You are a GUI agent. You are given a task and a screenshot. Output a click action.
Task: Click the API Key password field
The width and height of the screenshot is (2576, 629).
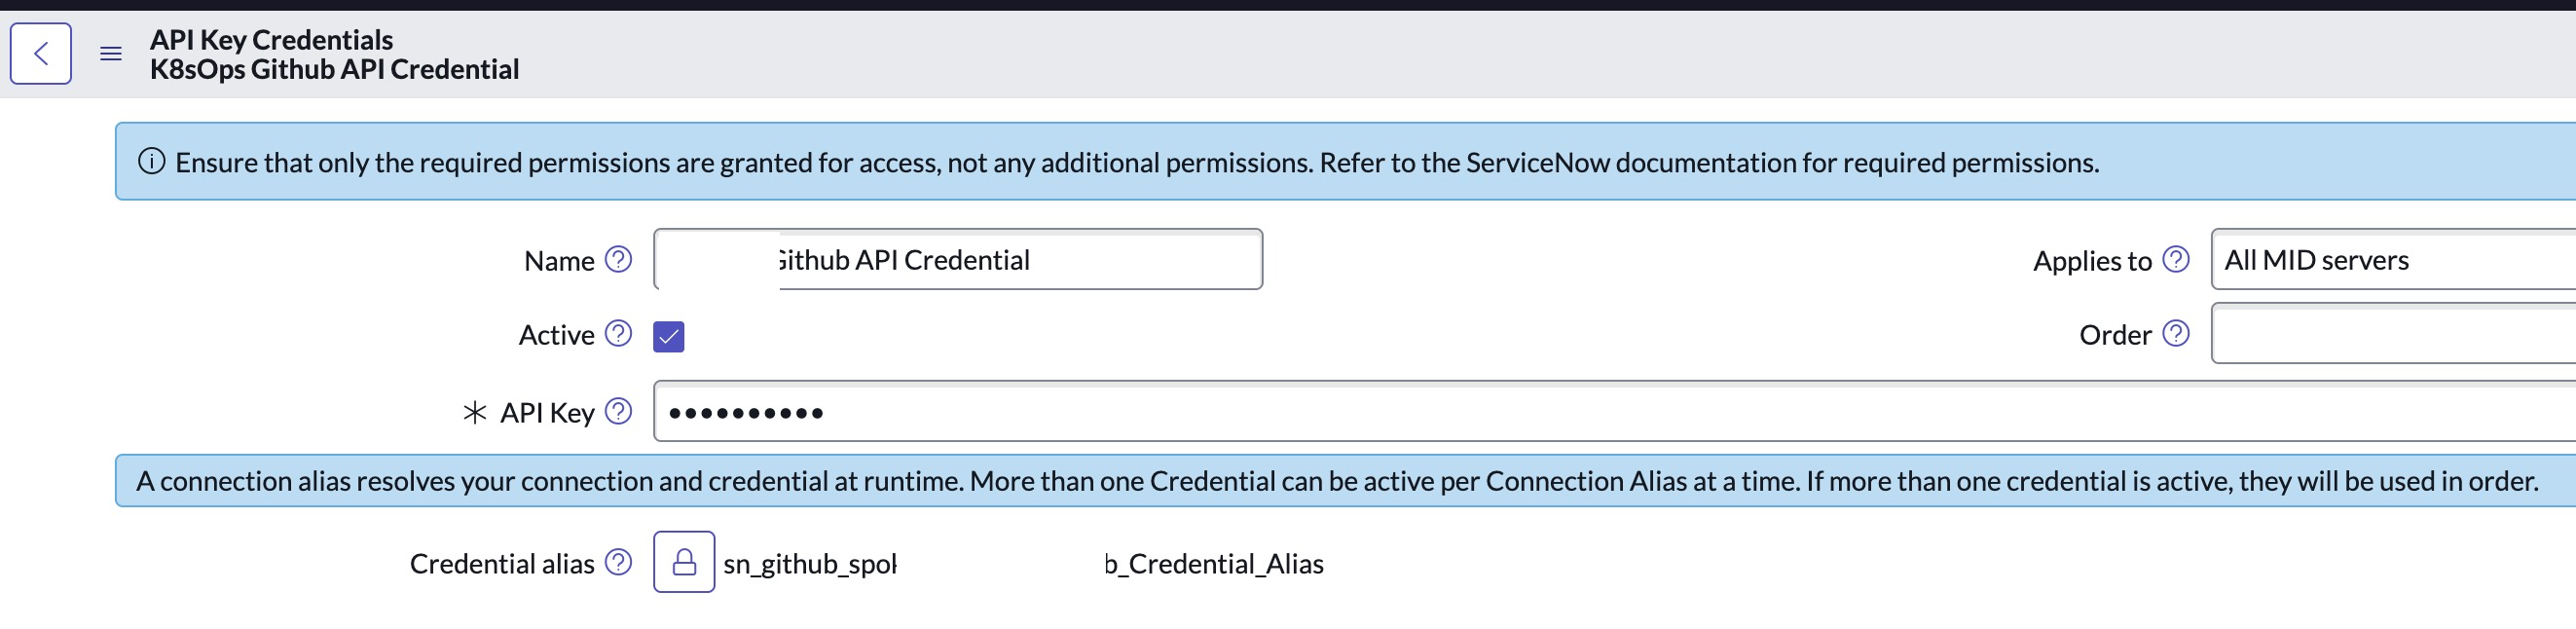(x=1600, y=411)
